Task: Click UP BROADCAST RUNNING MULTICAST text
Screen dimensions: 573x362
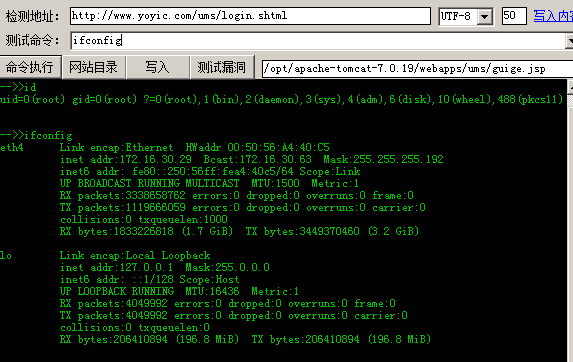Action: pyautogui.click(x=149, y=184)
